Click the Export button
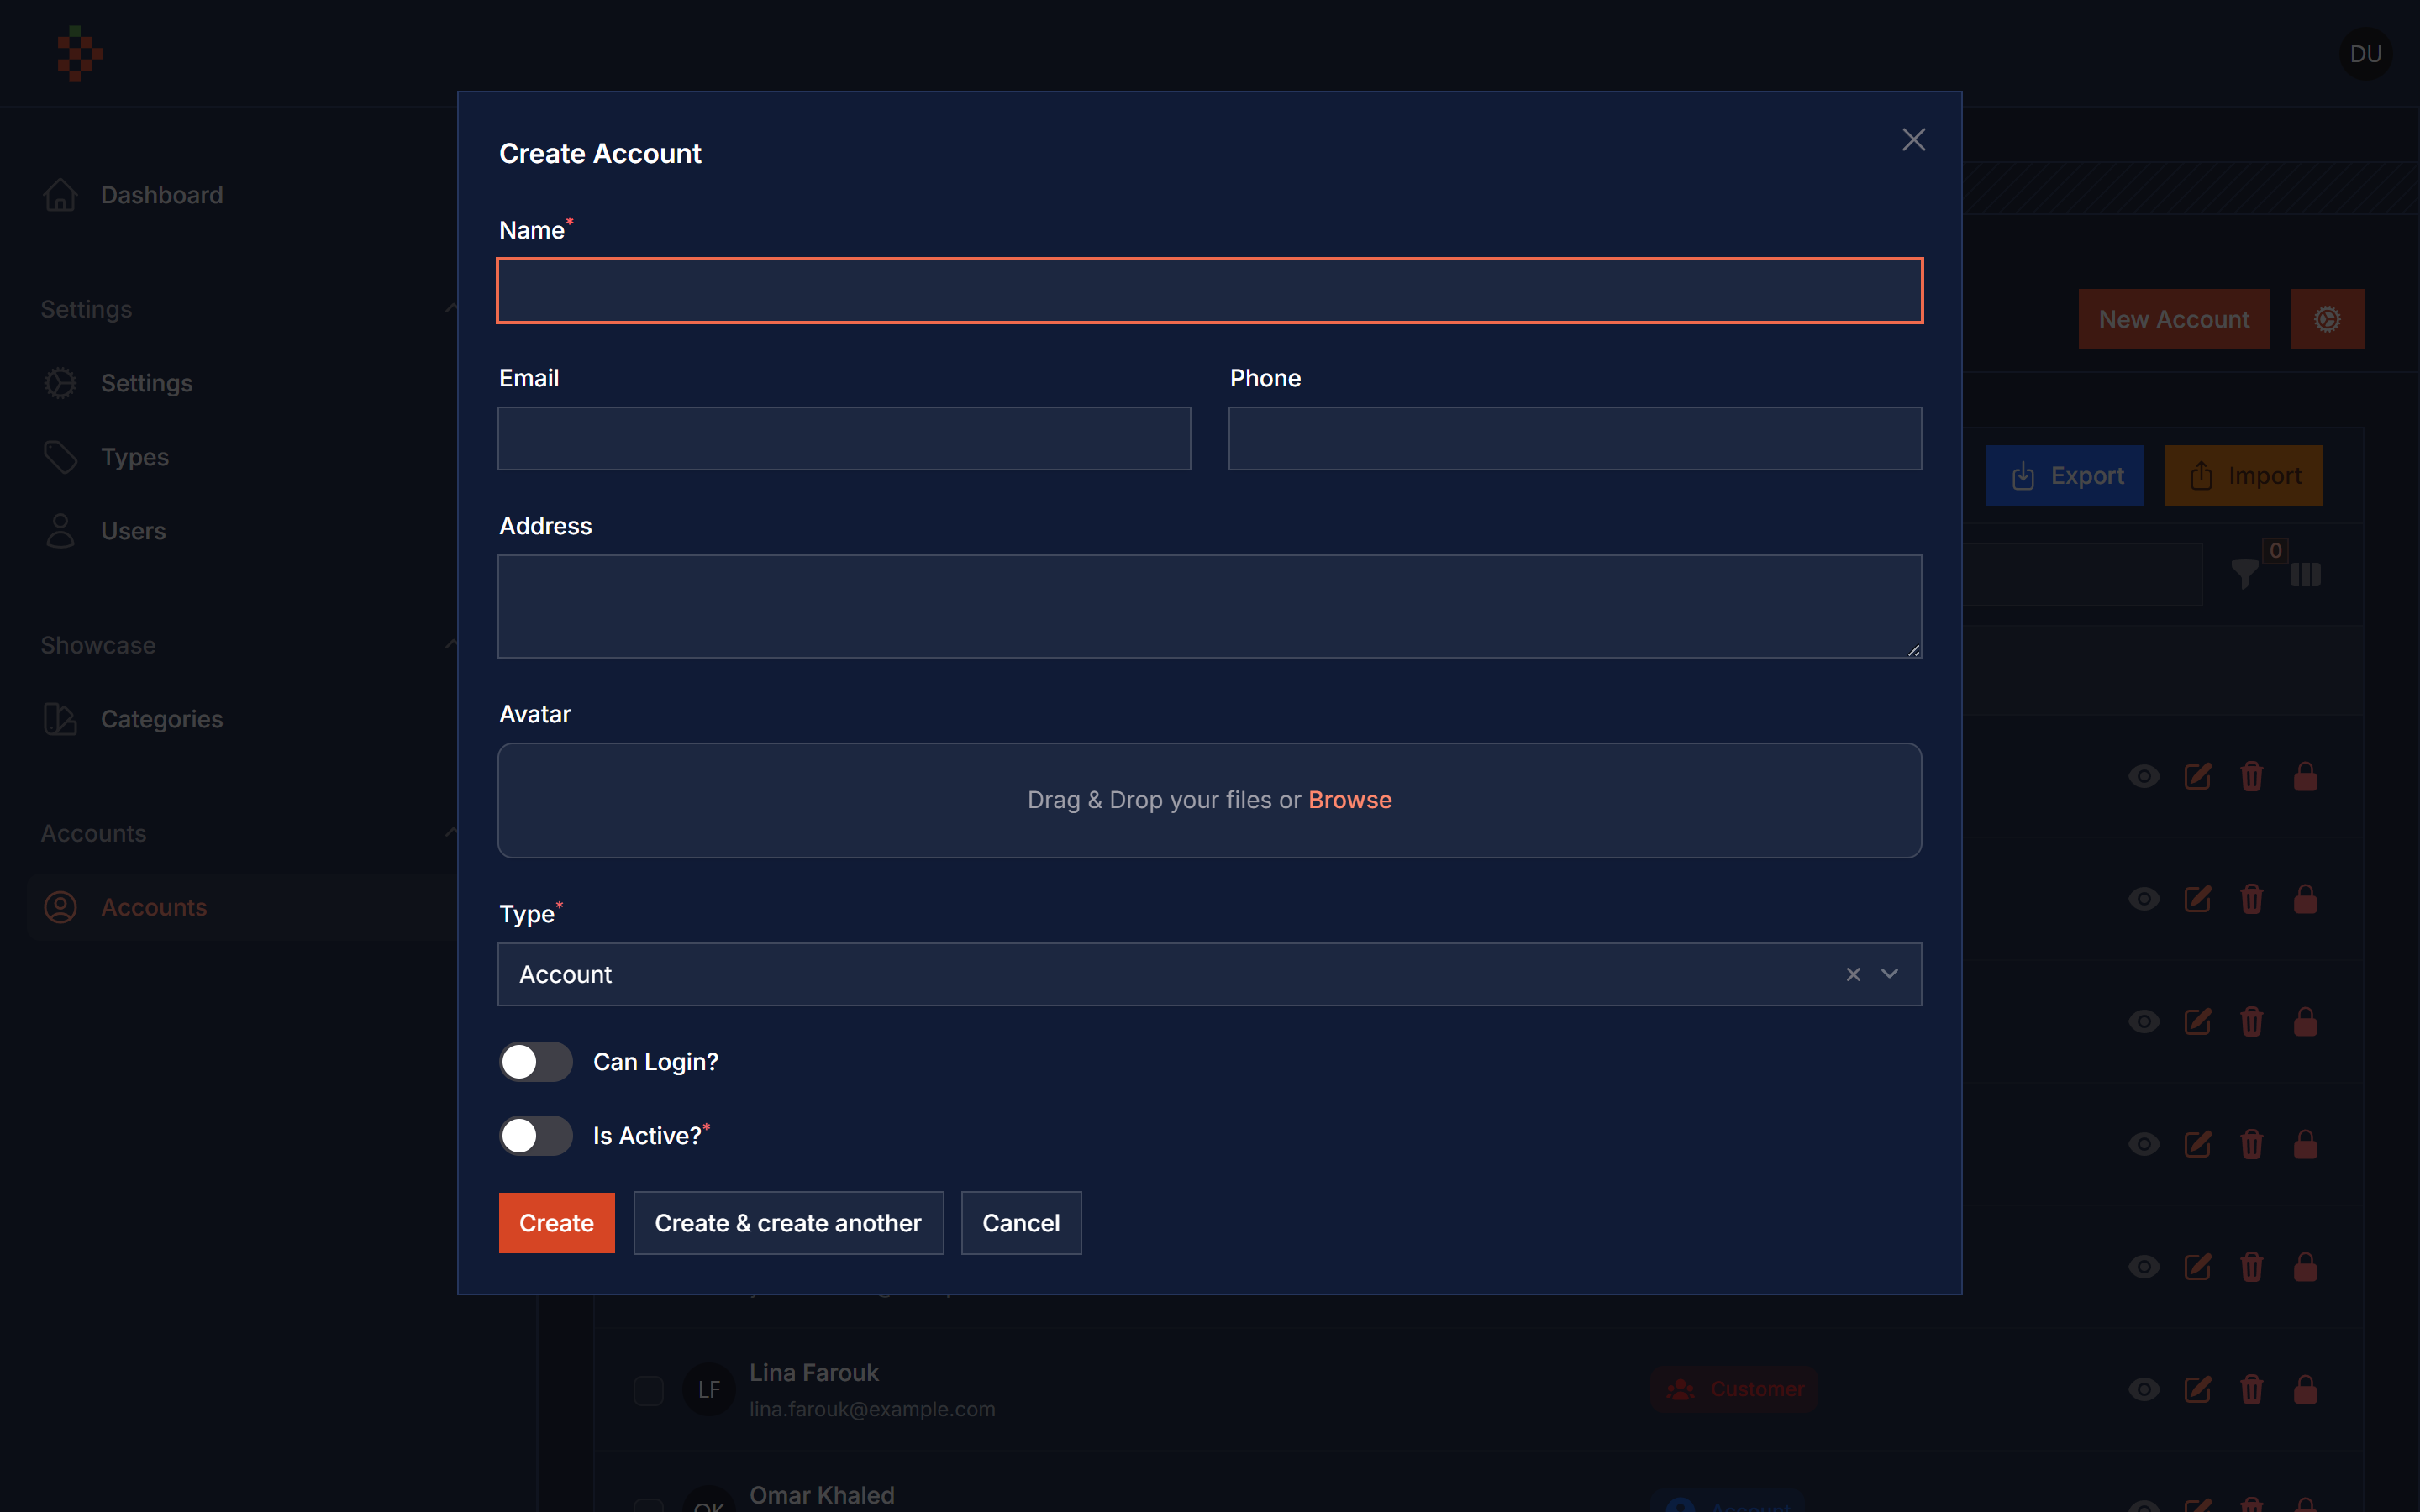The width and height of the screenshot is (2420, 1512). 2065,475
